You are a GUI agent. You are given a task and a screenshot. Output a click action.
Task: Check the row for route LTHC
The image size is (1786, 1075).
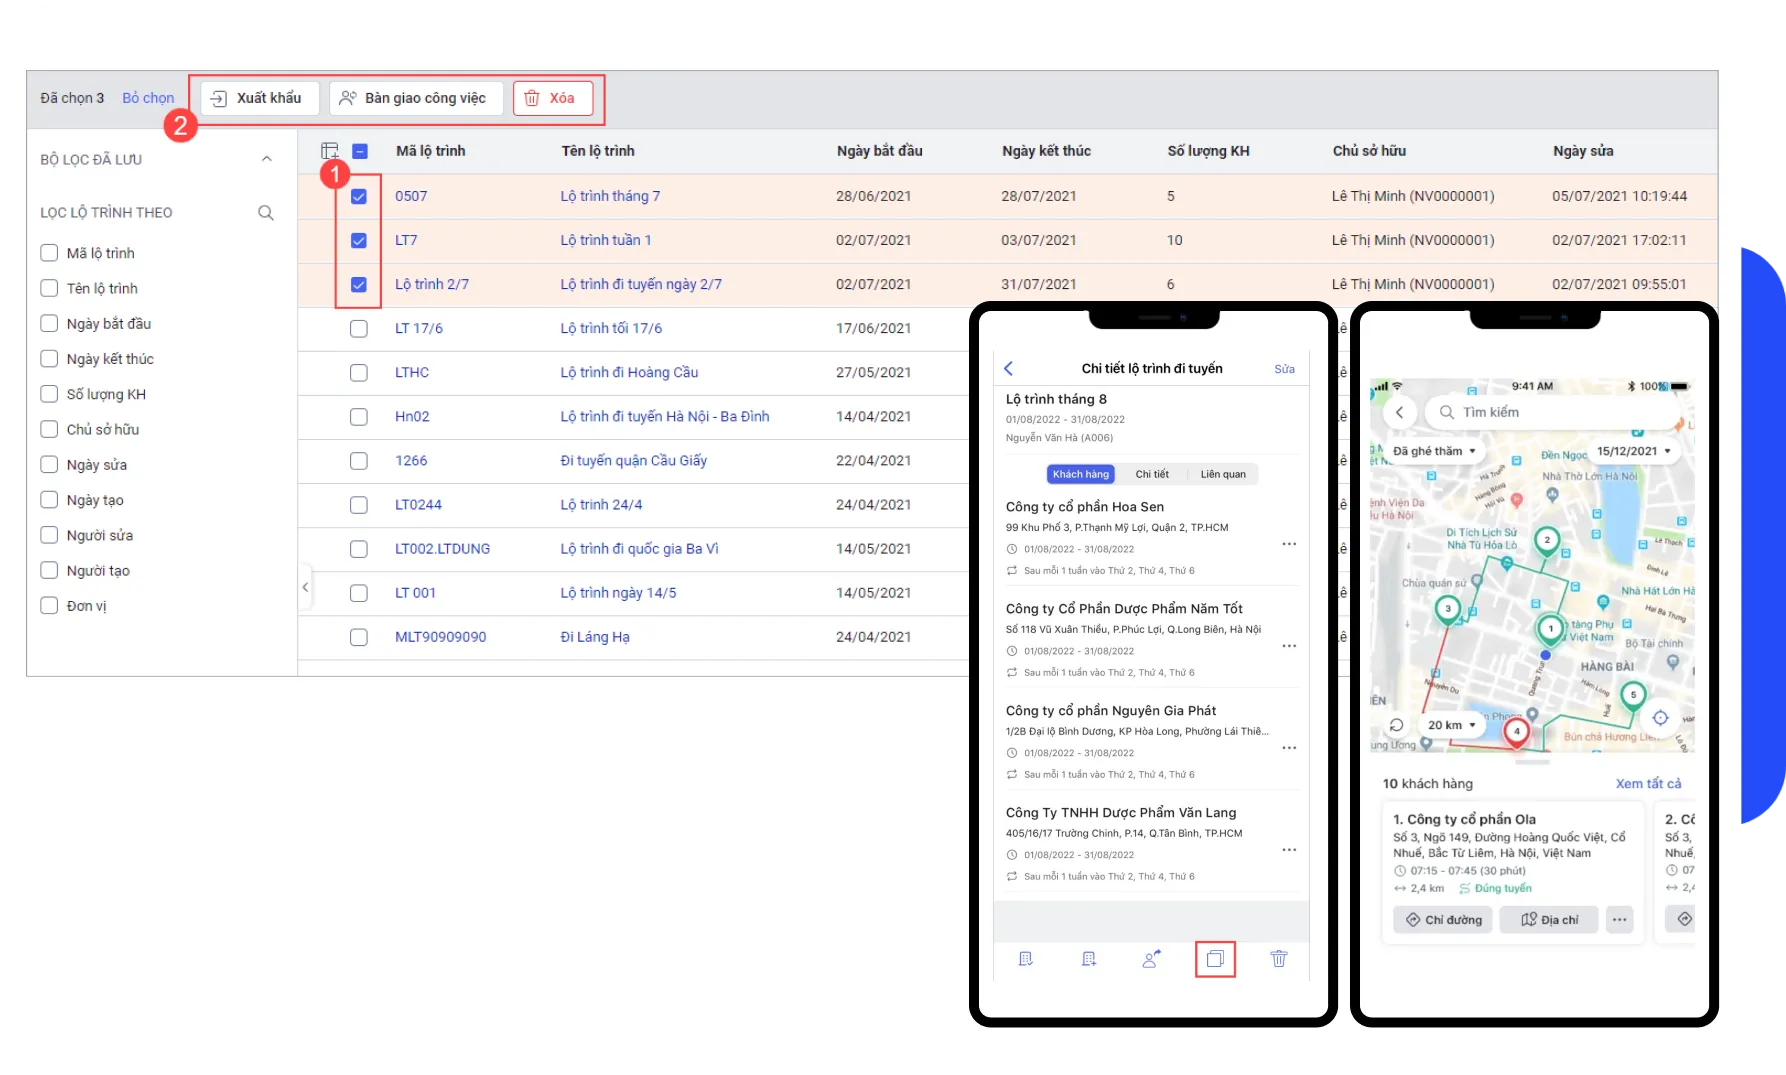pos(359,373)
